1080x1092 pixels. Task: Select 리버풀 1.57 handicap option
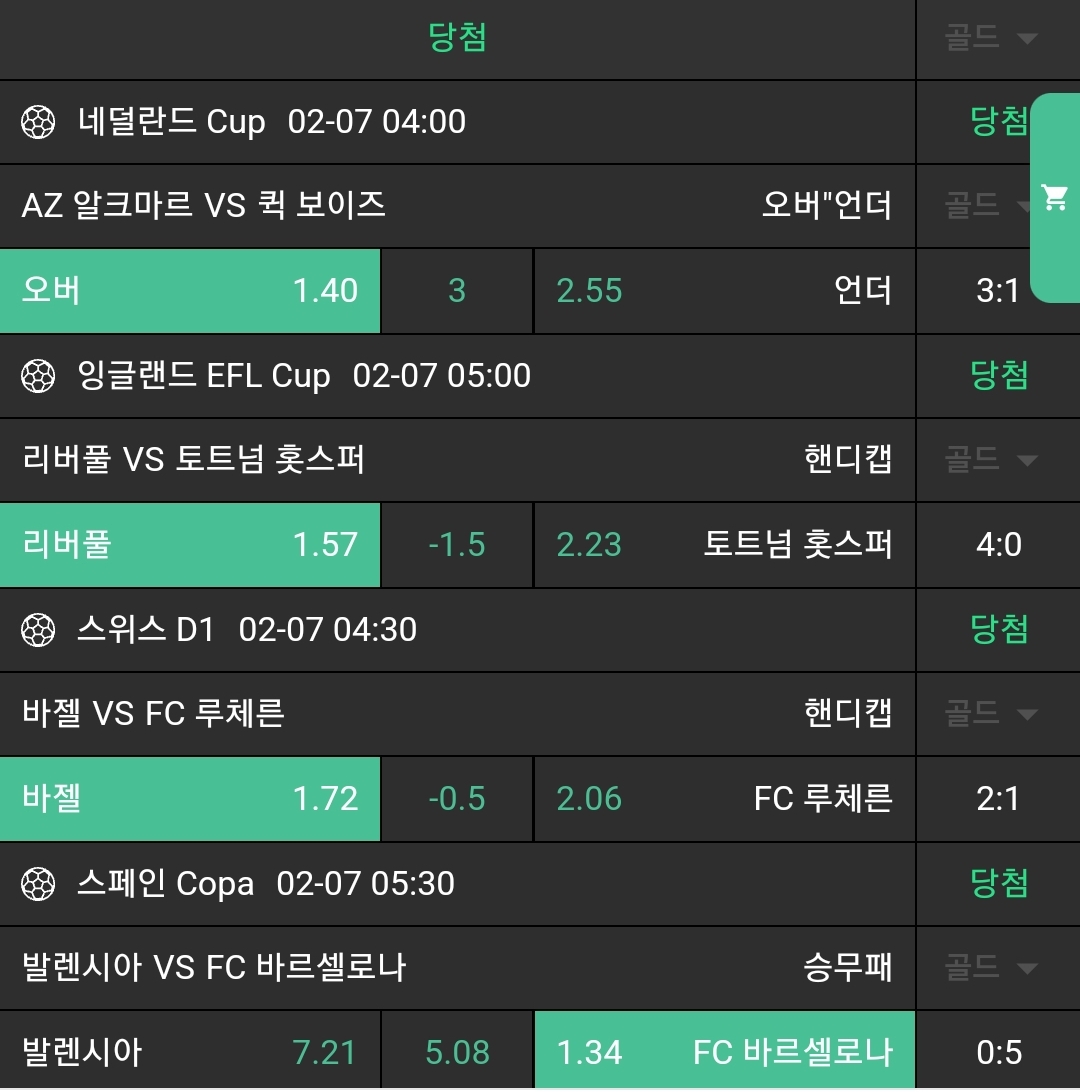click(190, 545)
